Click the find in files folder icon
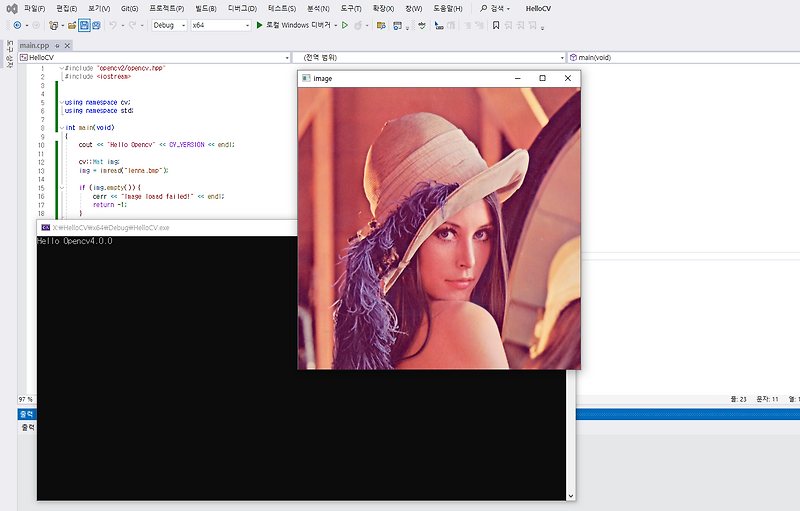 [x=381, y=25]
